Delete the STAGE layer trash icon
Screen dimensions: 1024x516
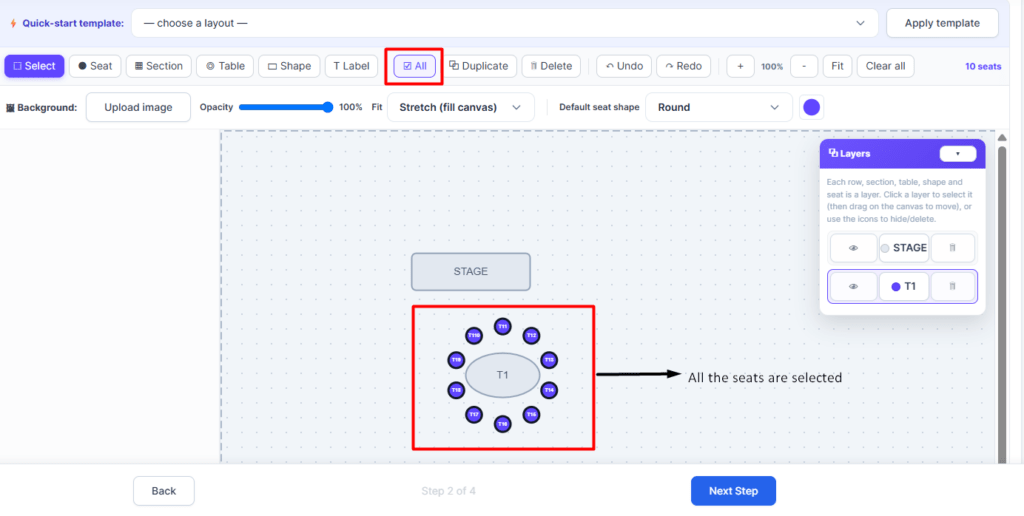(952, 248)
